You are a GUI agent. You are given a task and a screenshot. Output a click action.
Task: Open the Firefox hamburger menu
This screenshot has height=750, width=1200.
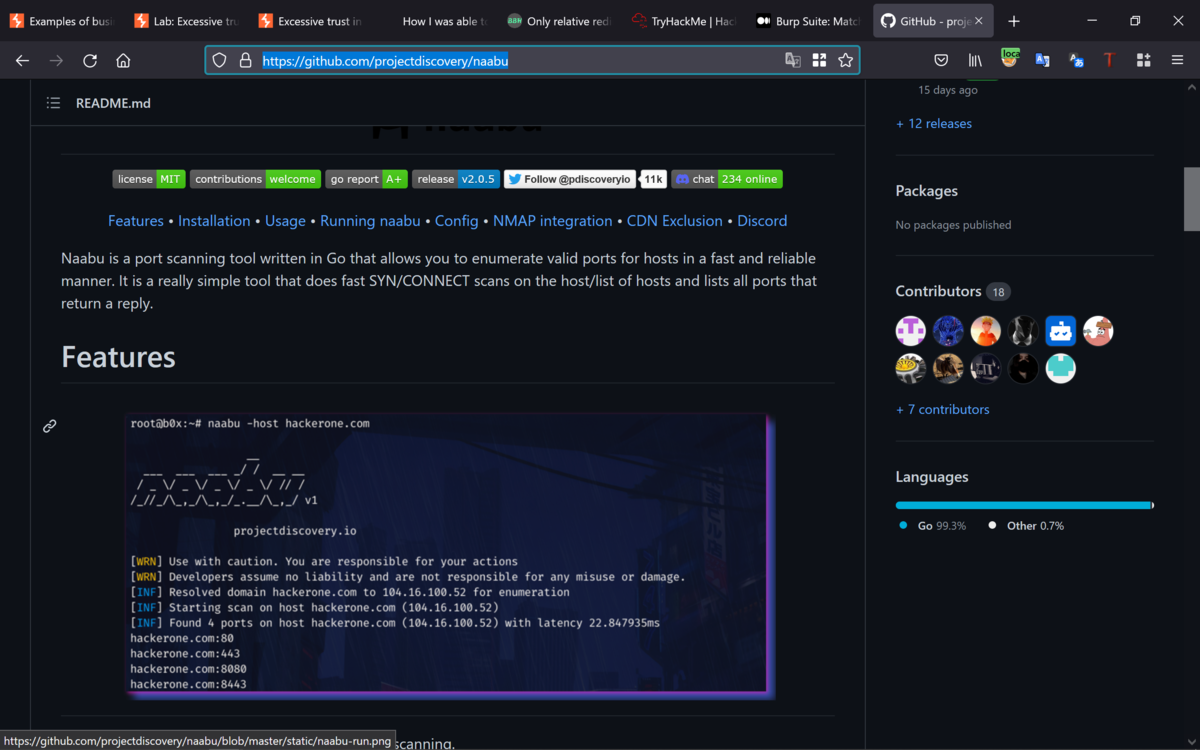(x=1177, y=60)
